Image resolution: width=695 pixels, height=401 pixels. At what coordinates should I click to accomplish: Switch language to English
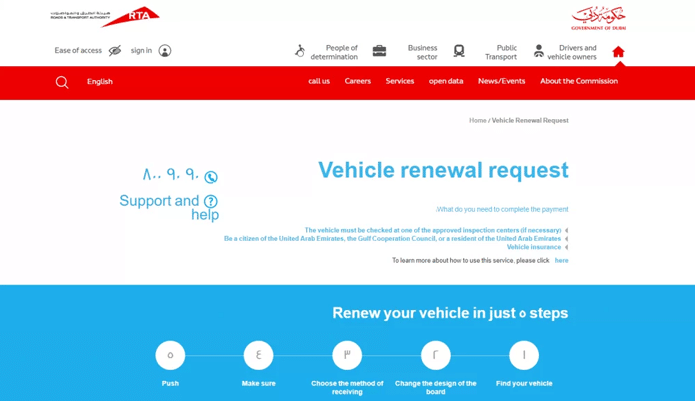click(x=100, y=82)
